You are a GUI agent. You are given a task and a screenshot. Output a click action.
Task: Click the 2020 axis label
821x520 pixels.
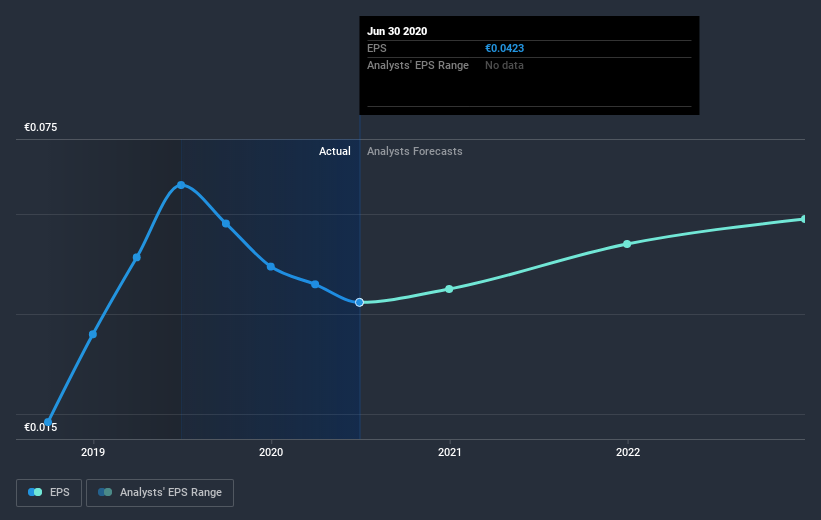click(x=271, y=452)
